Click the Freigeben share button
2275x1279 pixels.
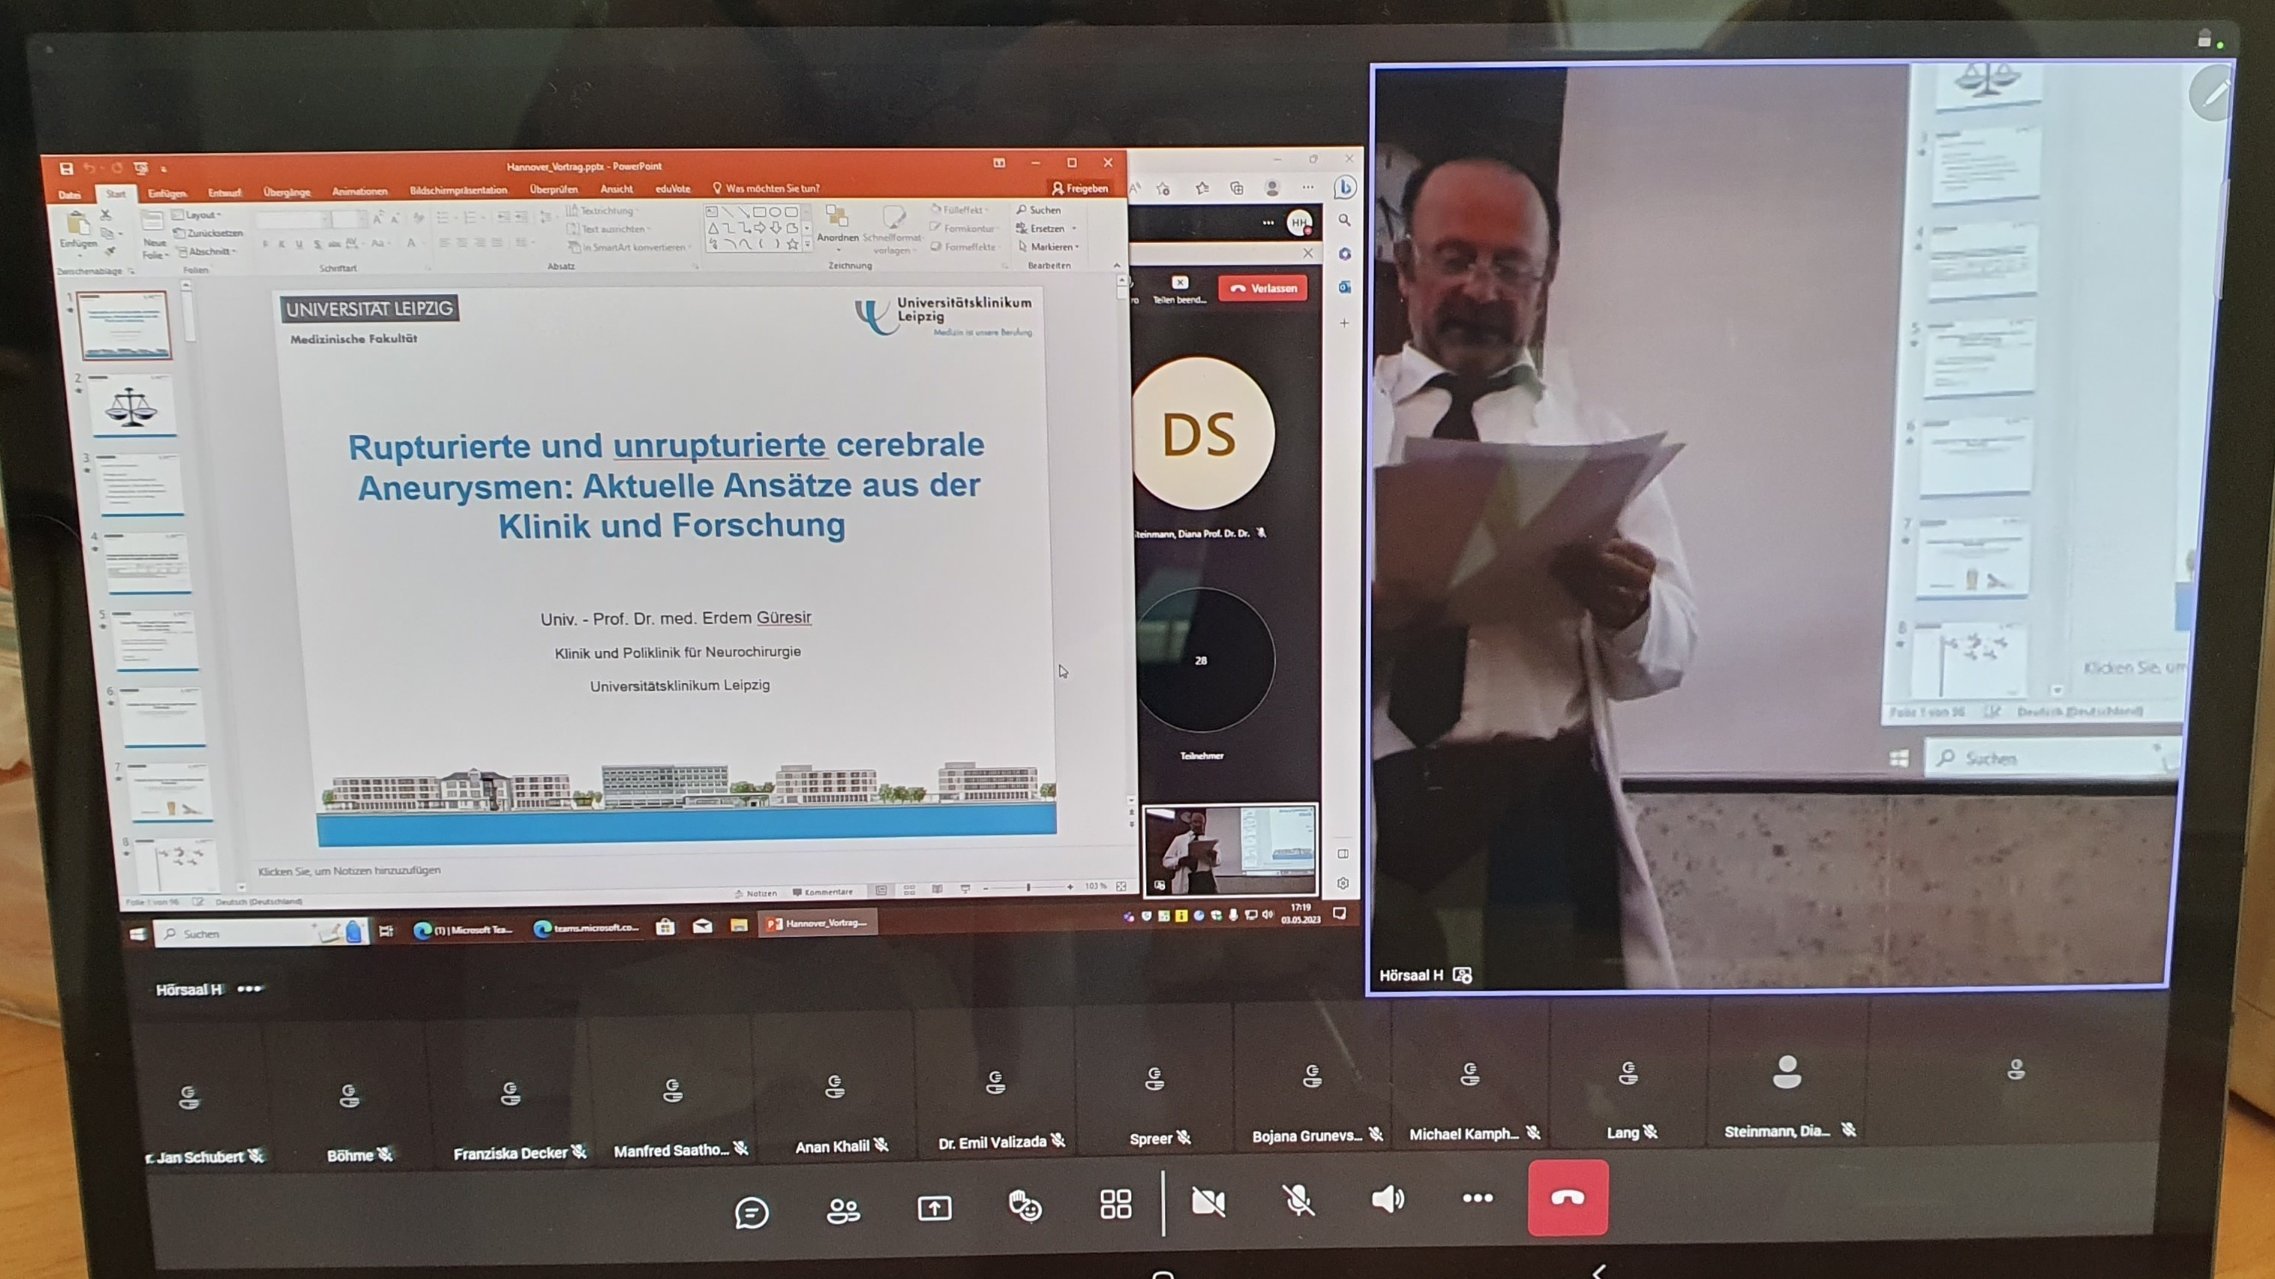coord(1079,188)
